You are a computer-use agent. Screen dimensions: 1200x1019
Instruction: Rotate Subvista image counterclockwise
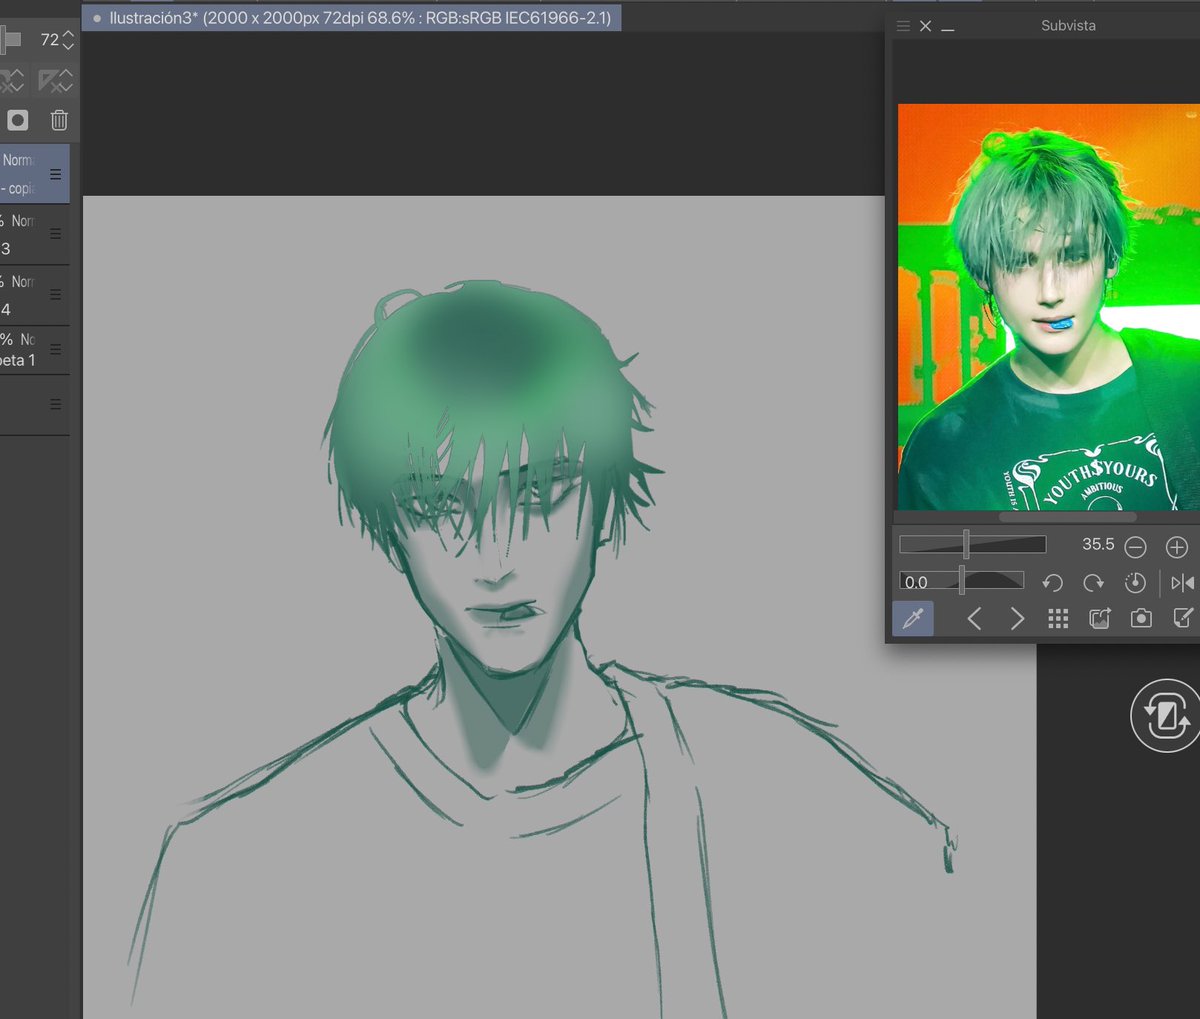(1052, 583)
